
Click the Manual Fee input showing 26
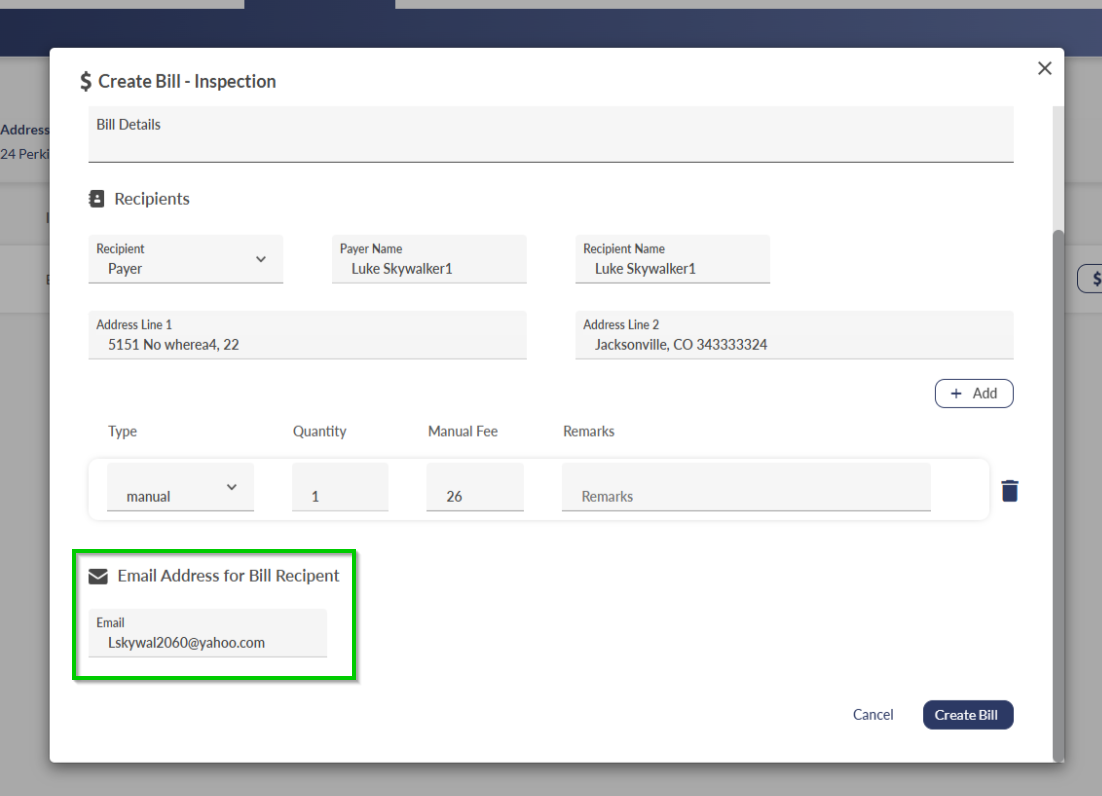click(x=475, y=488)
